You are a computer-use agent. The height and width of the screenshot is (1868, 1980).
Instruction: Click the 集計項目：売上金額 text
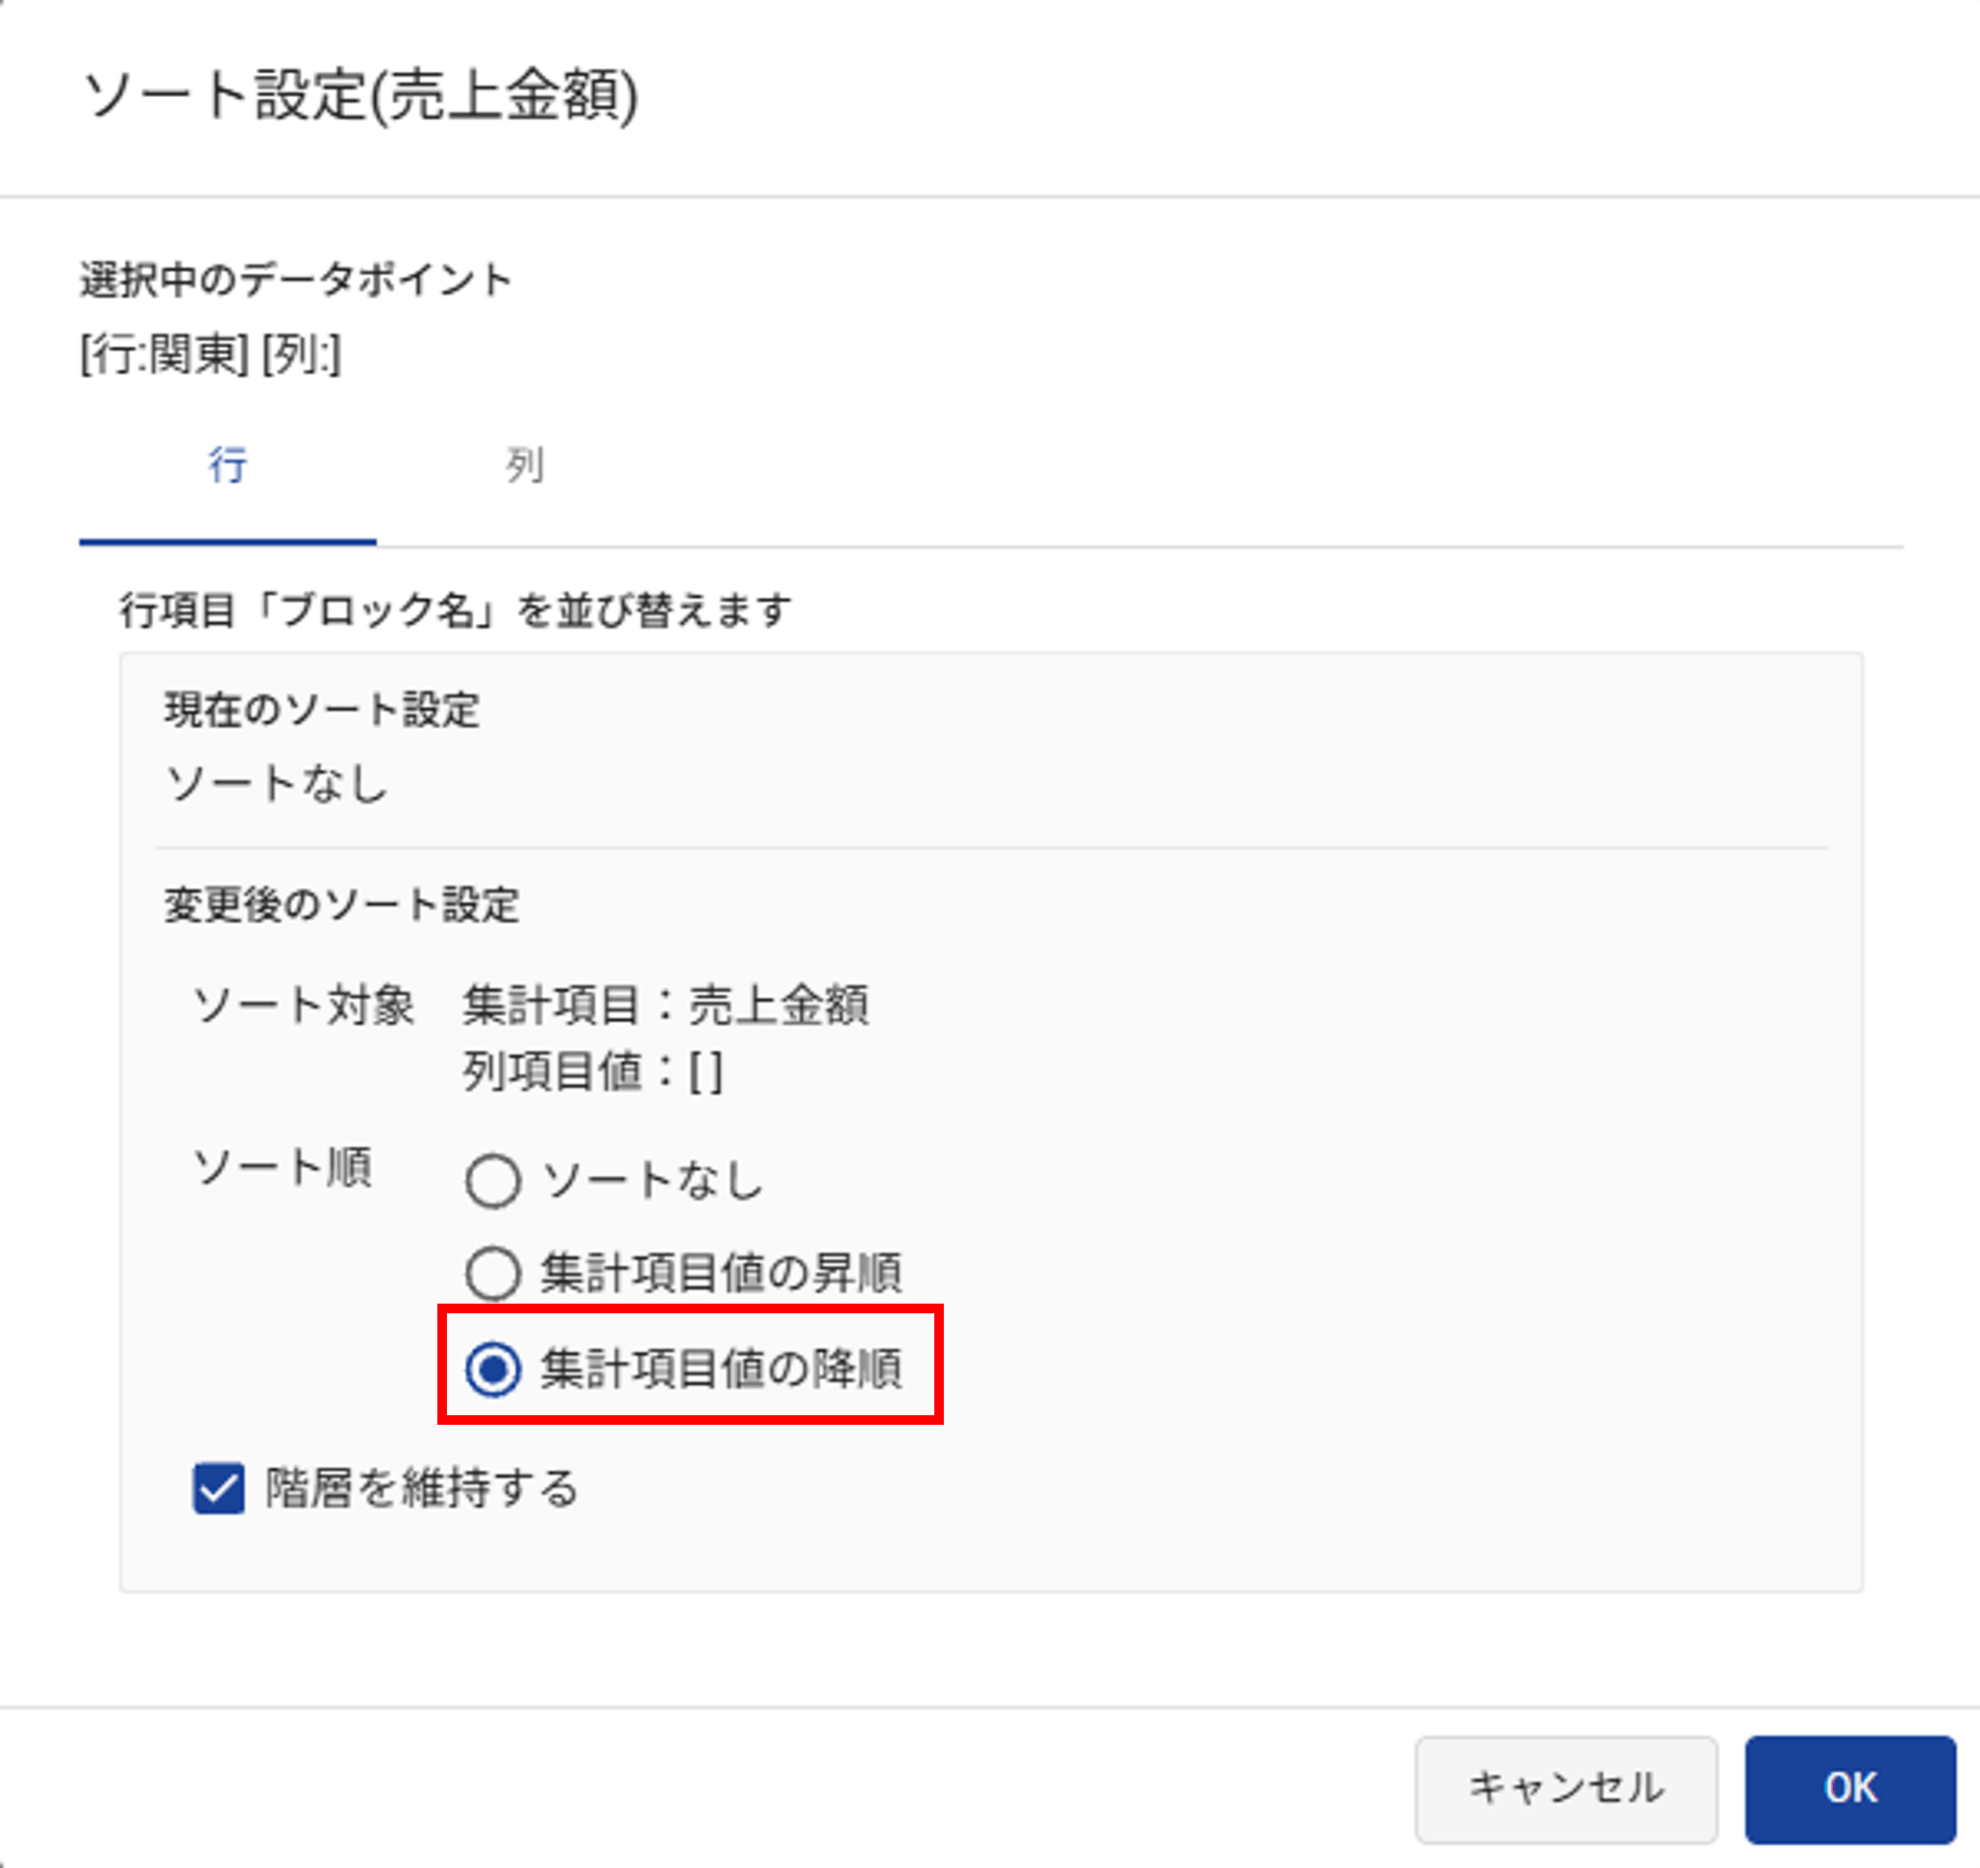(665, 1005)
